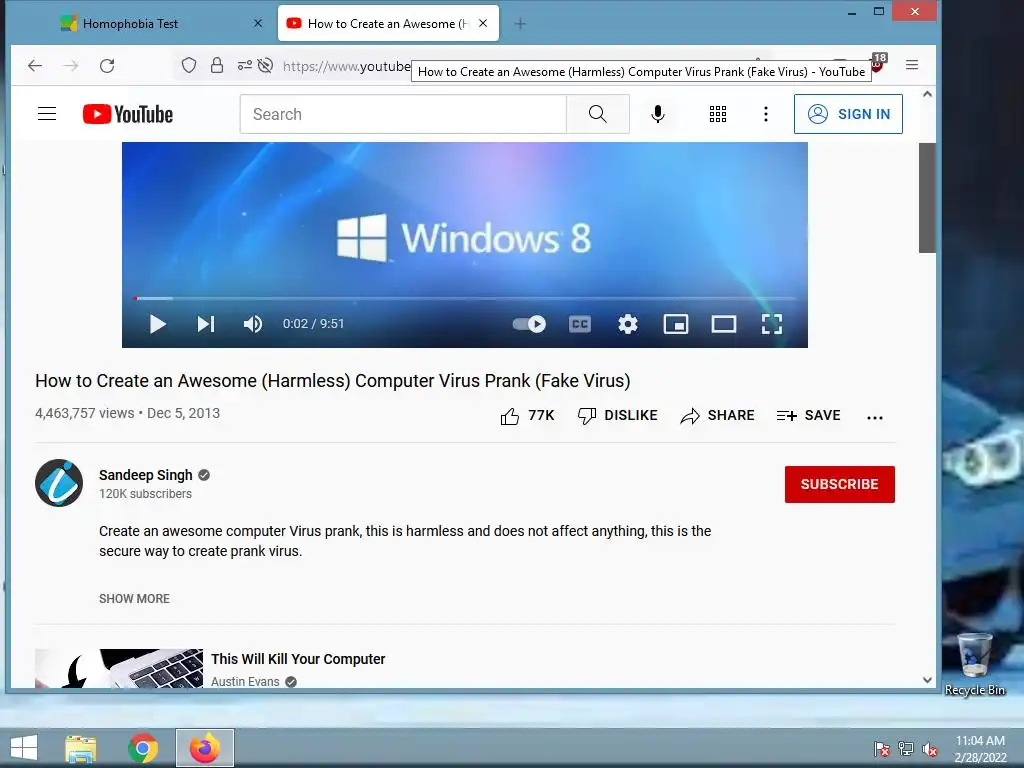Subscribe to Sandeep Singh

tap(839, 484)
